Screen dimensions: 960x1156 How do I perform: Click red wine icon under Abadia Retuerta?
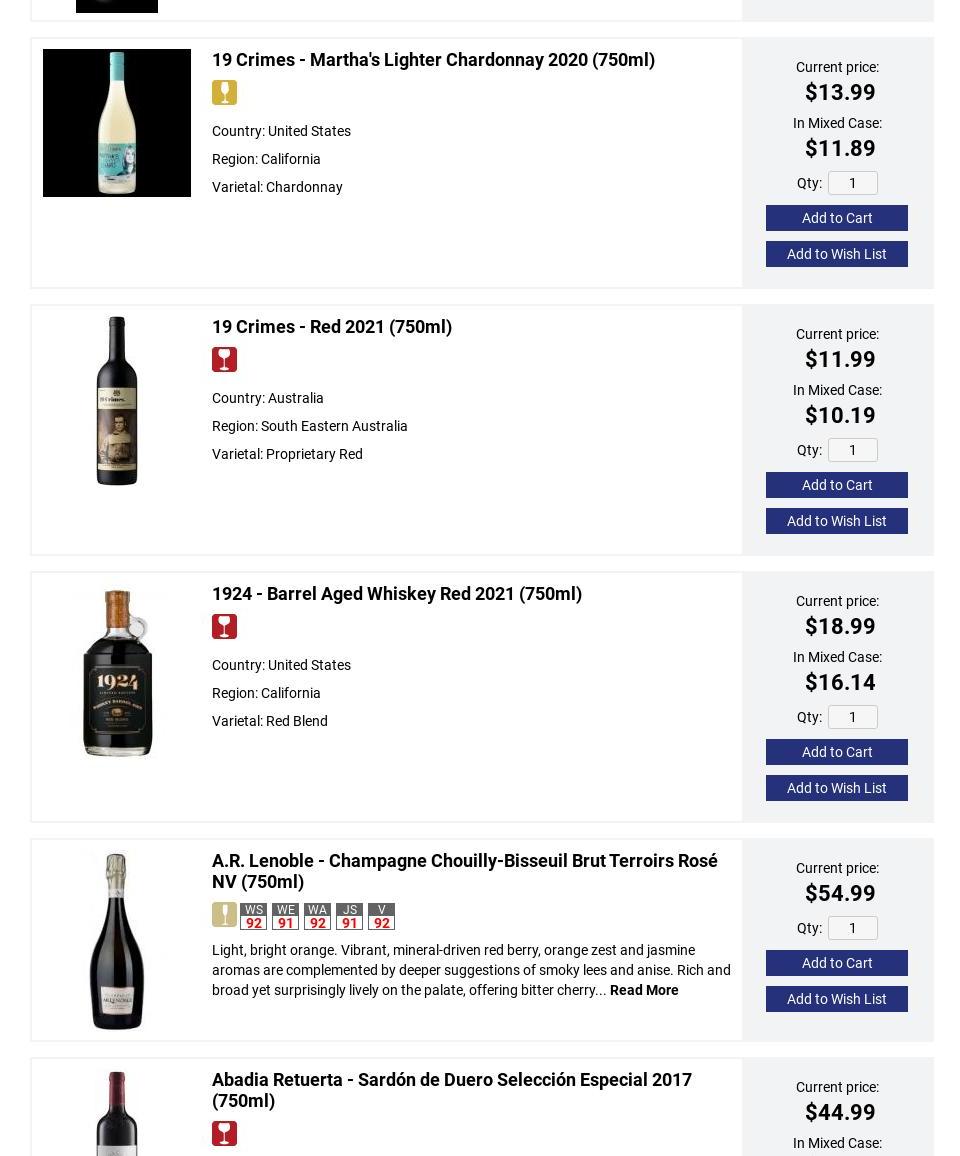pos(224,1134)
